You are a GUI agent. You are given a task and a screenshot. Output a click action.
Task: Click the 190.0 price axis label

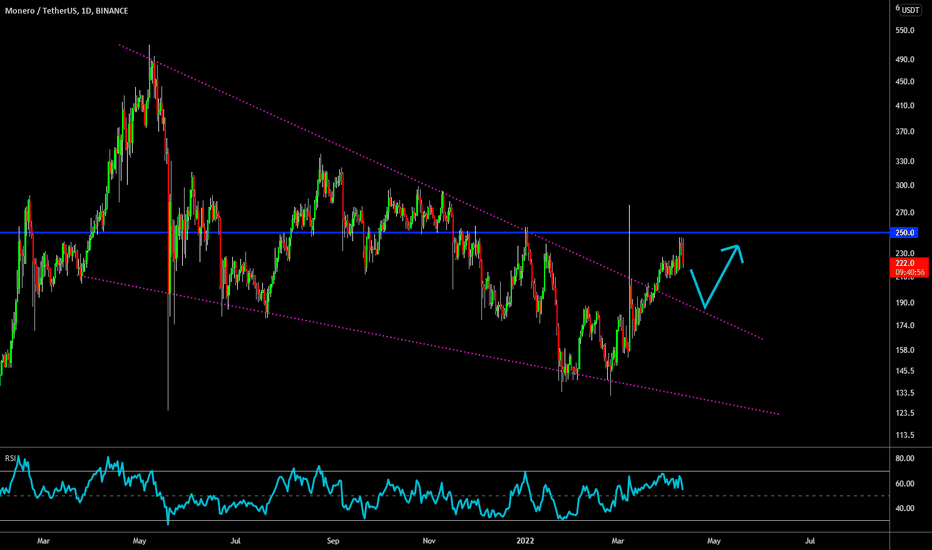point(905,303)
